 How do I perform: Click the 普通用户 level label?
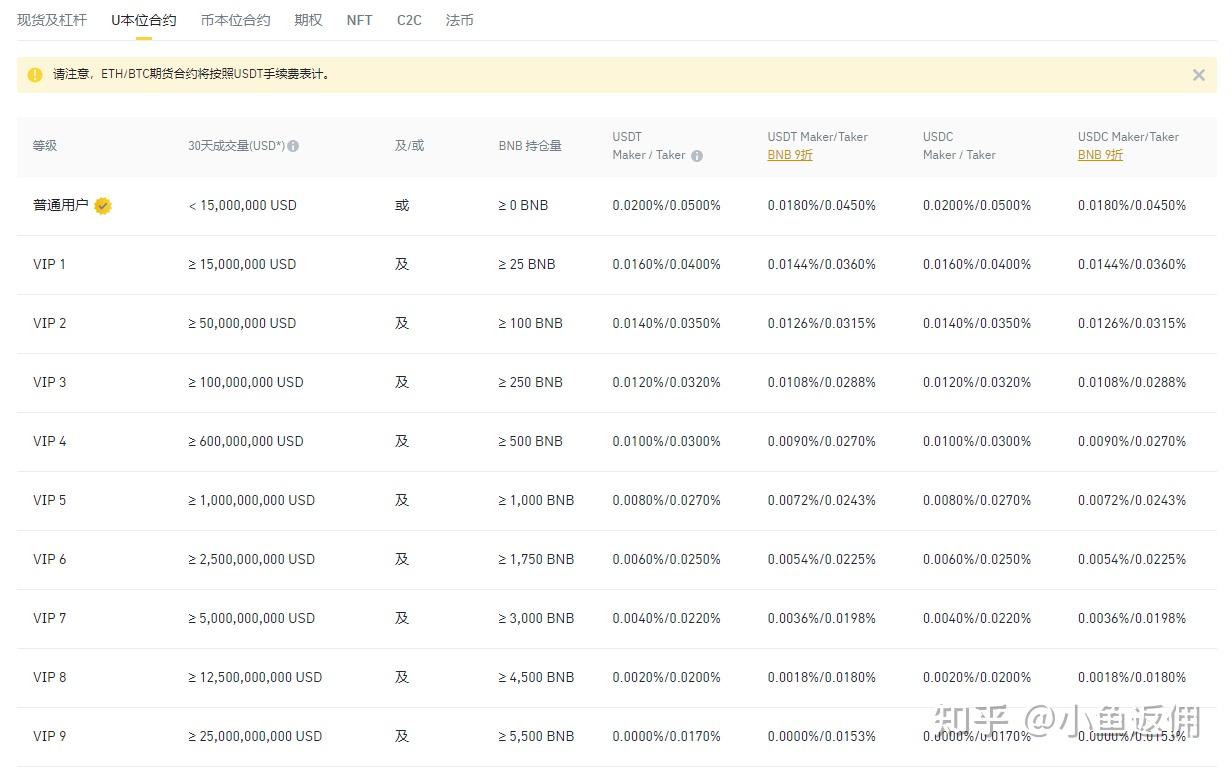pyautogui.click(x=61, y=206)
